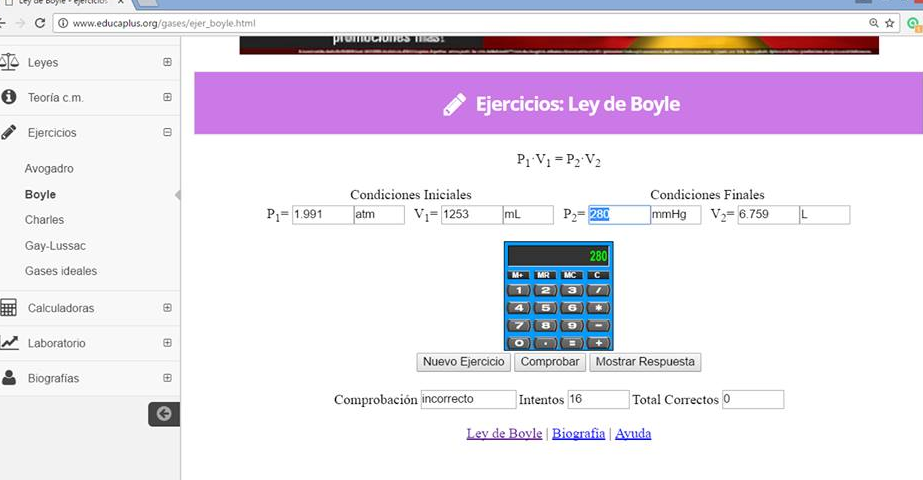Click the V2 unit field showing L
The width and height of the screenshot is (923, 480).
tap(825, 214)
